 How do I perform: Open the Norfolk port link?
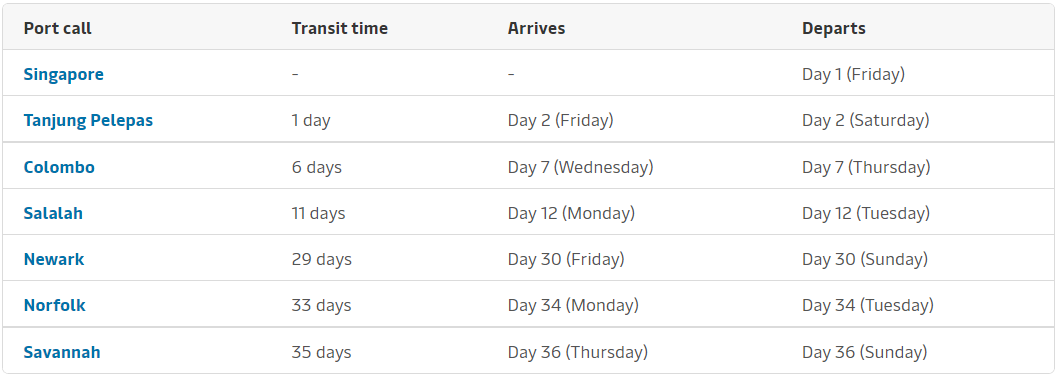[x=55, y=306]
